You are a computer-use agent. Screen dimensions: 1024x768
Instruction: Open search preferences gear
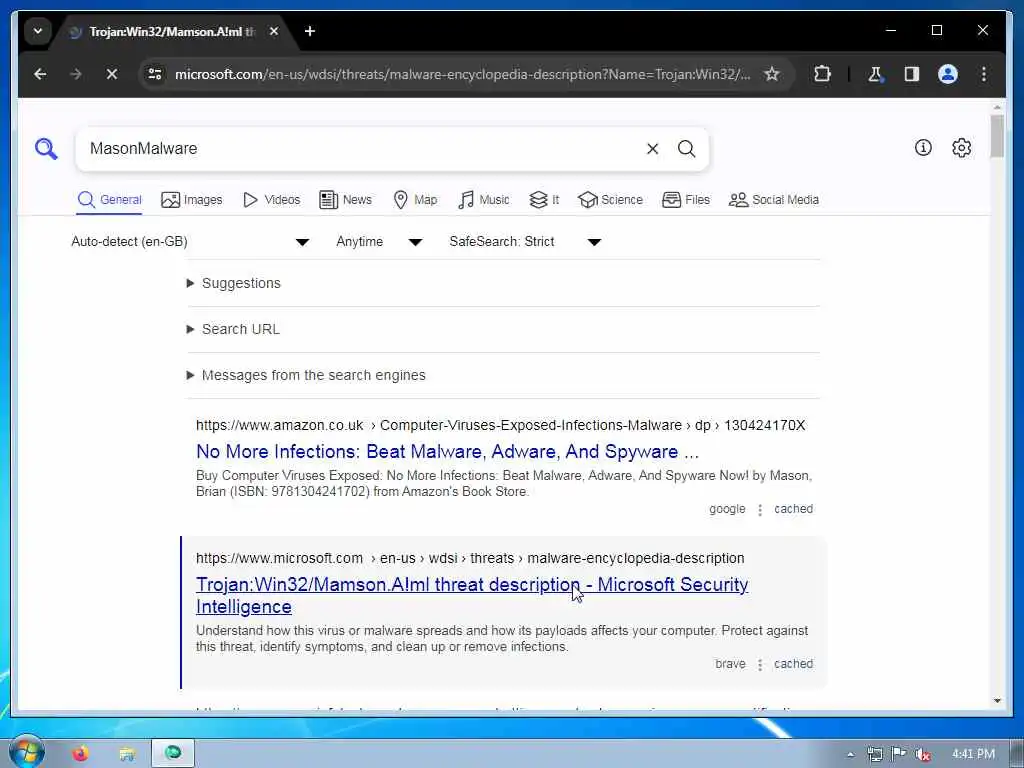coord(961,148)
